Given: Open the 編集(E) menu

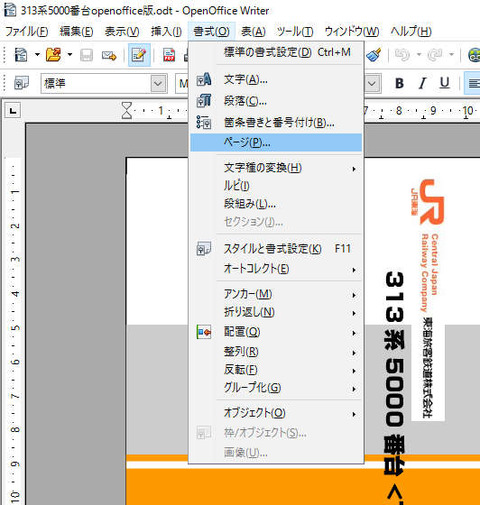Looking at the screenshot, I should (x=76, y=32).
